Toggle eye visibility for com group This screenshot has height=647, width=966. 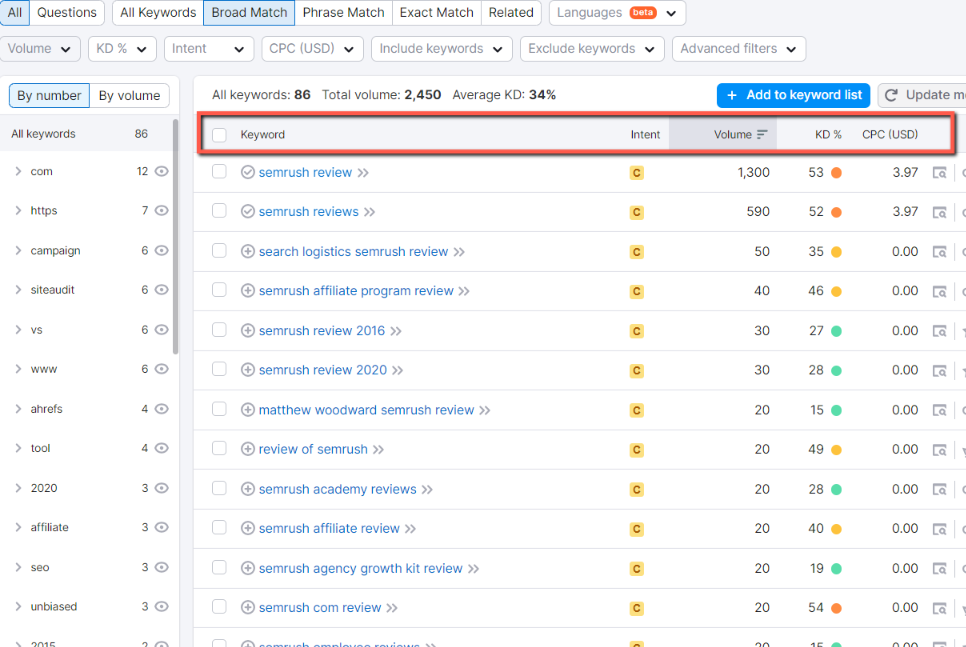click(161, 171)
